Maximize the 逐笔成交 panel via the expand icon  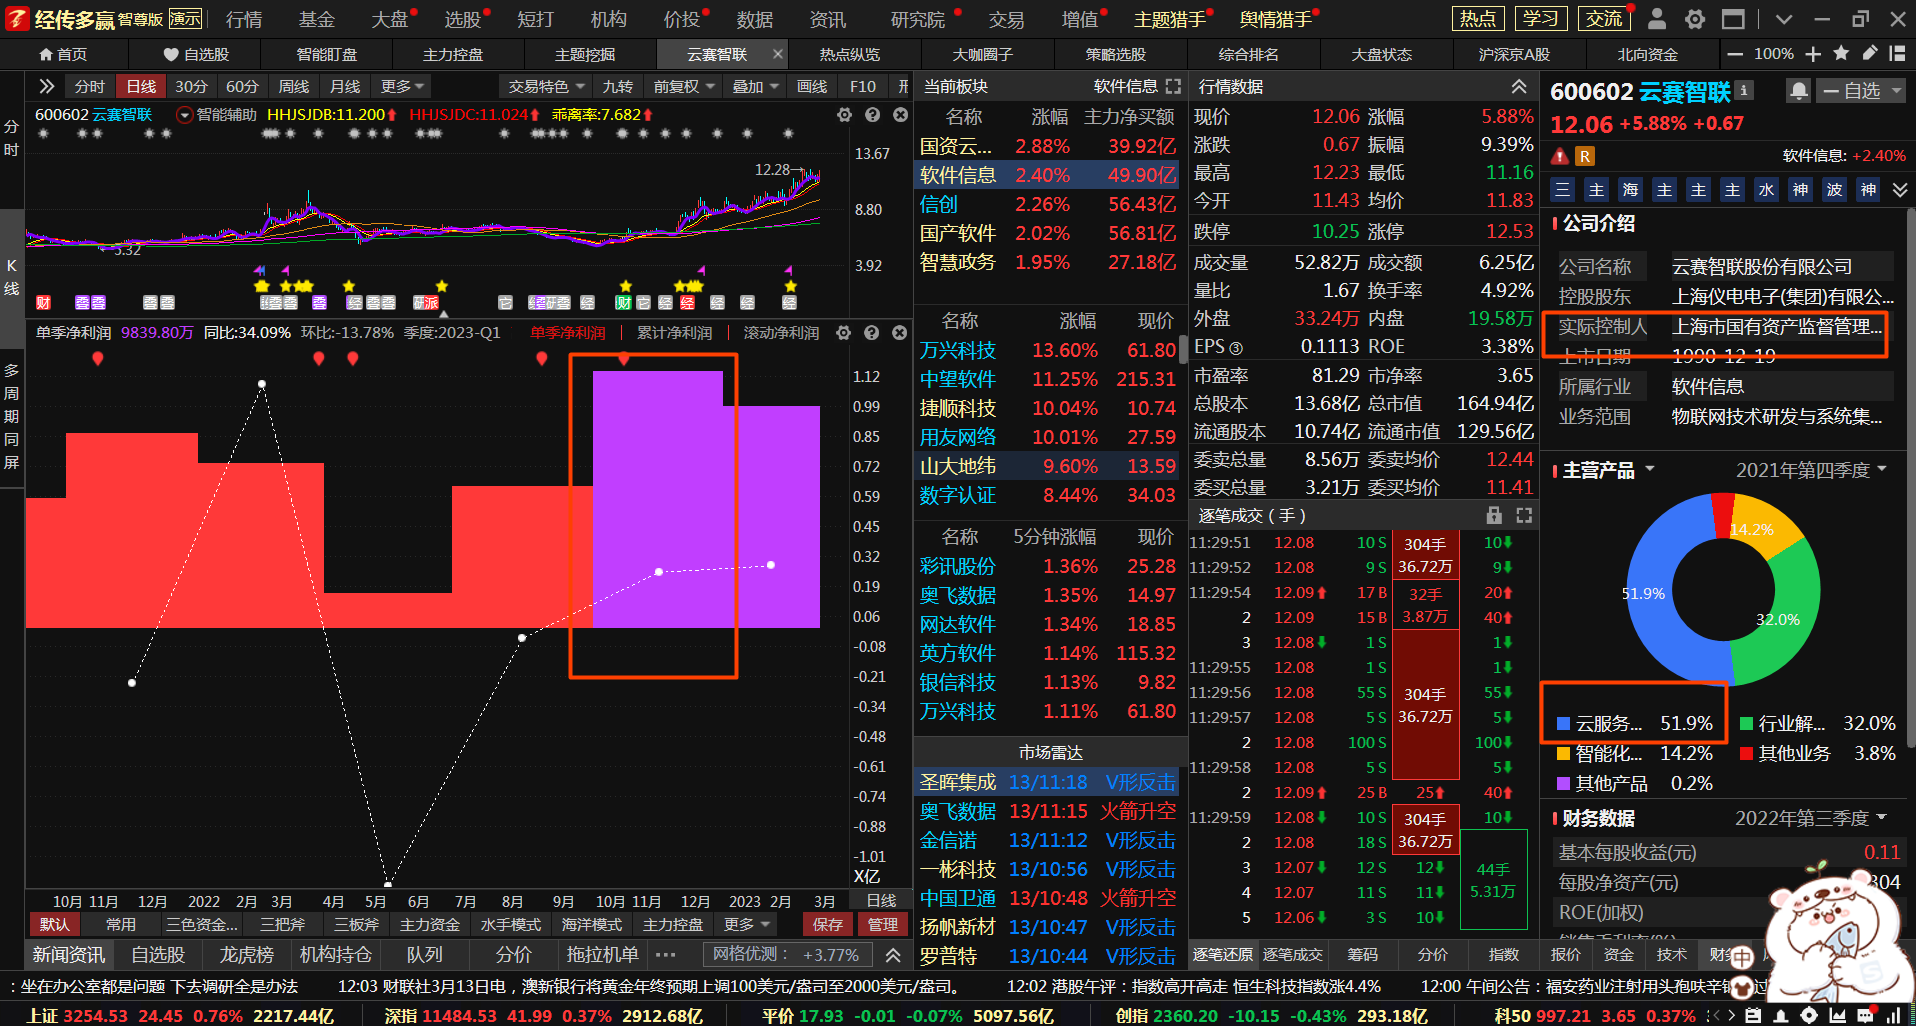[1524, 515]
